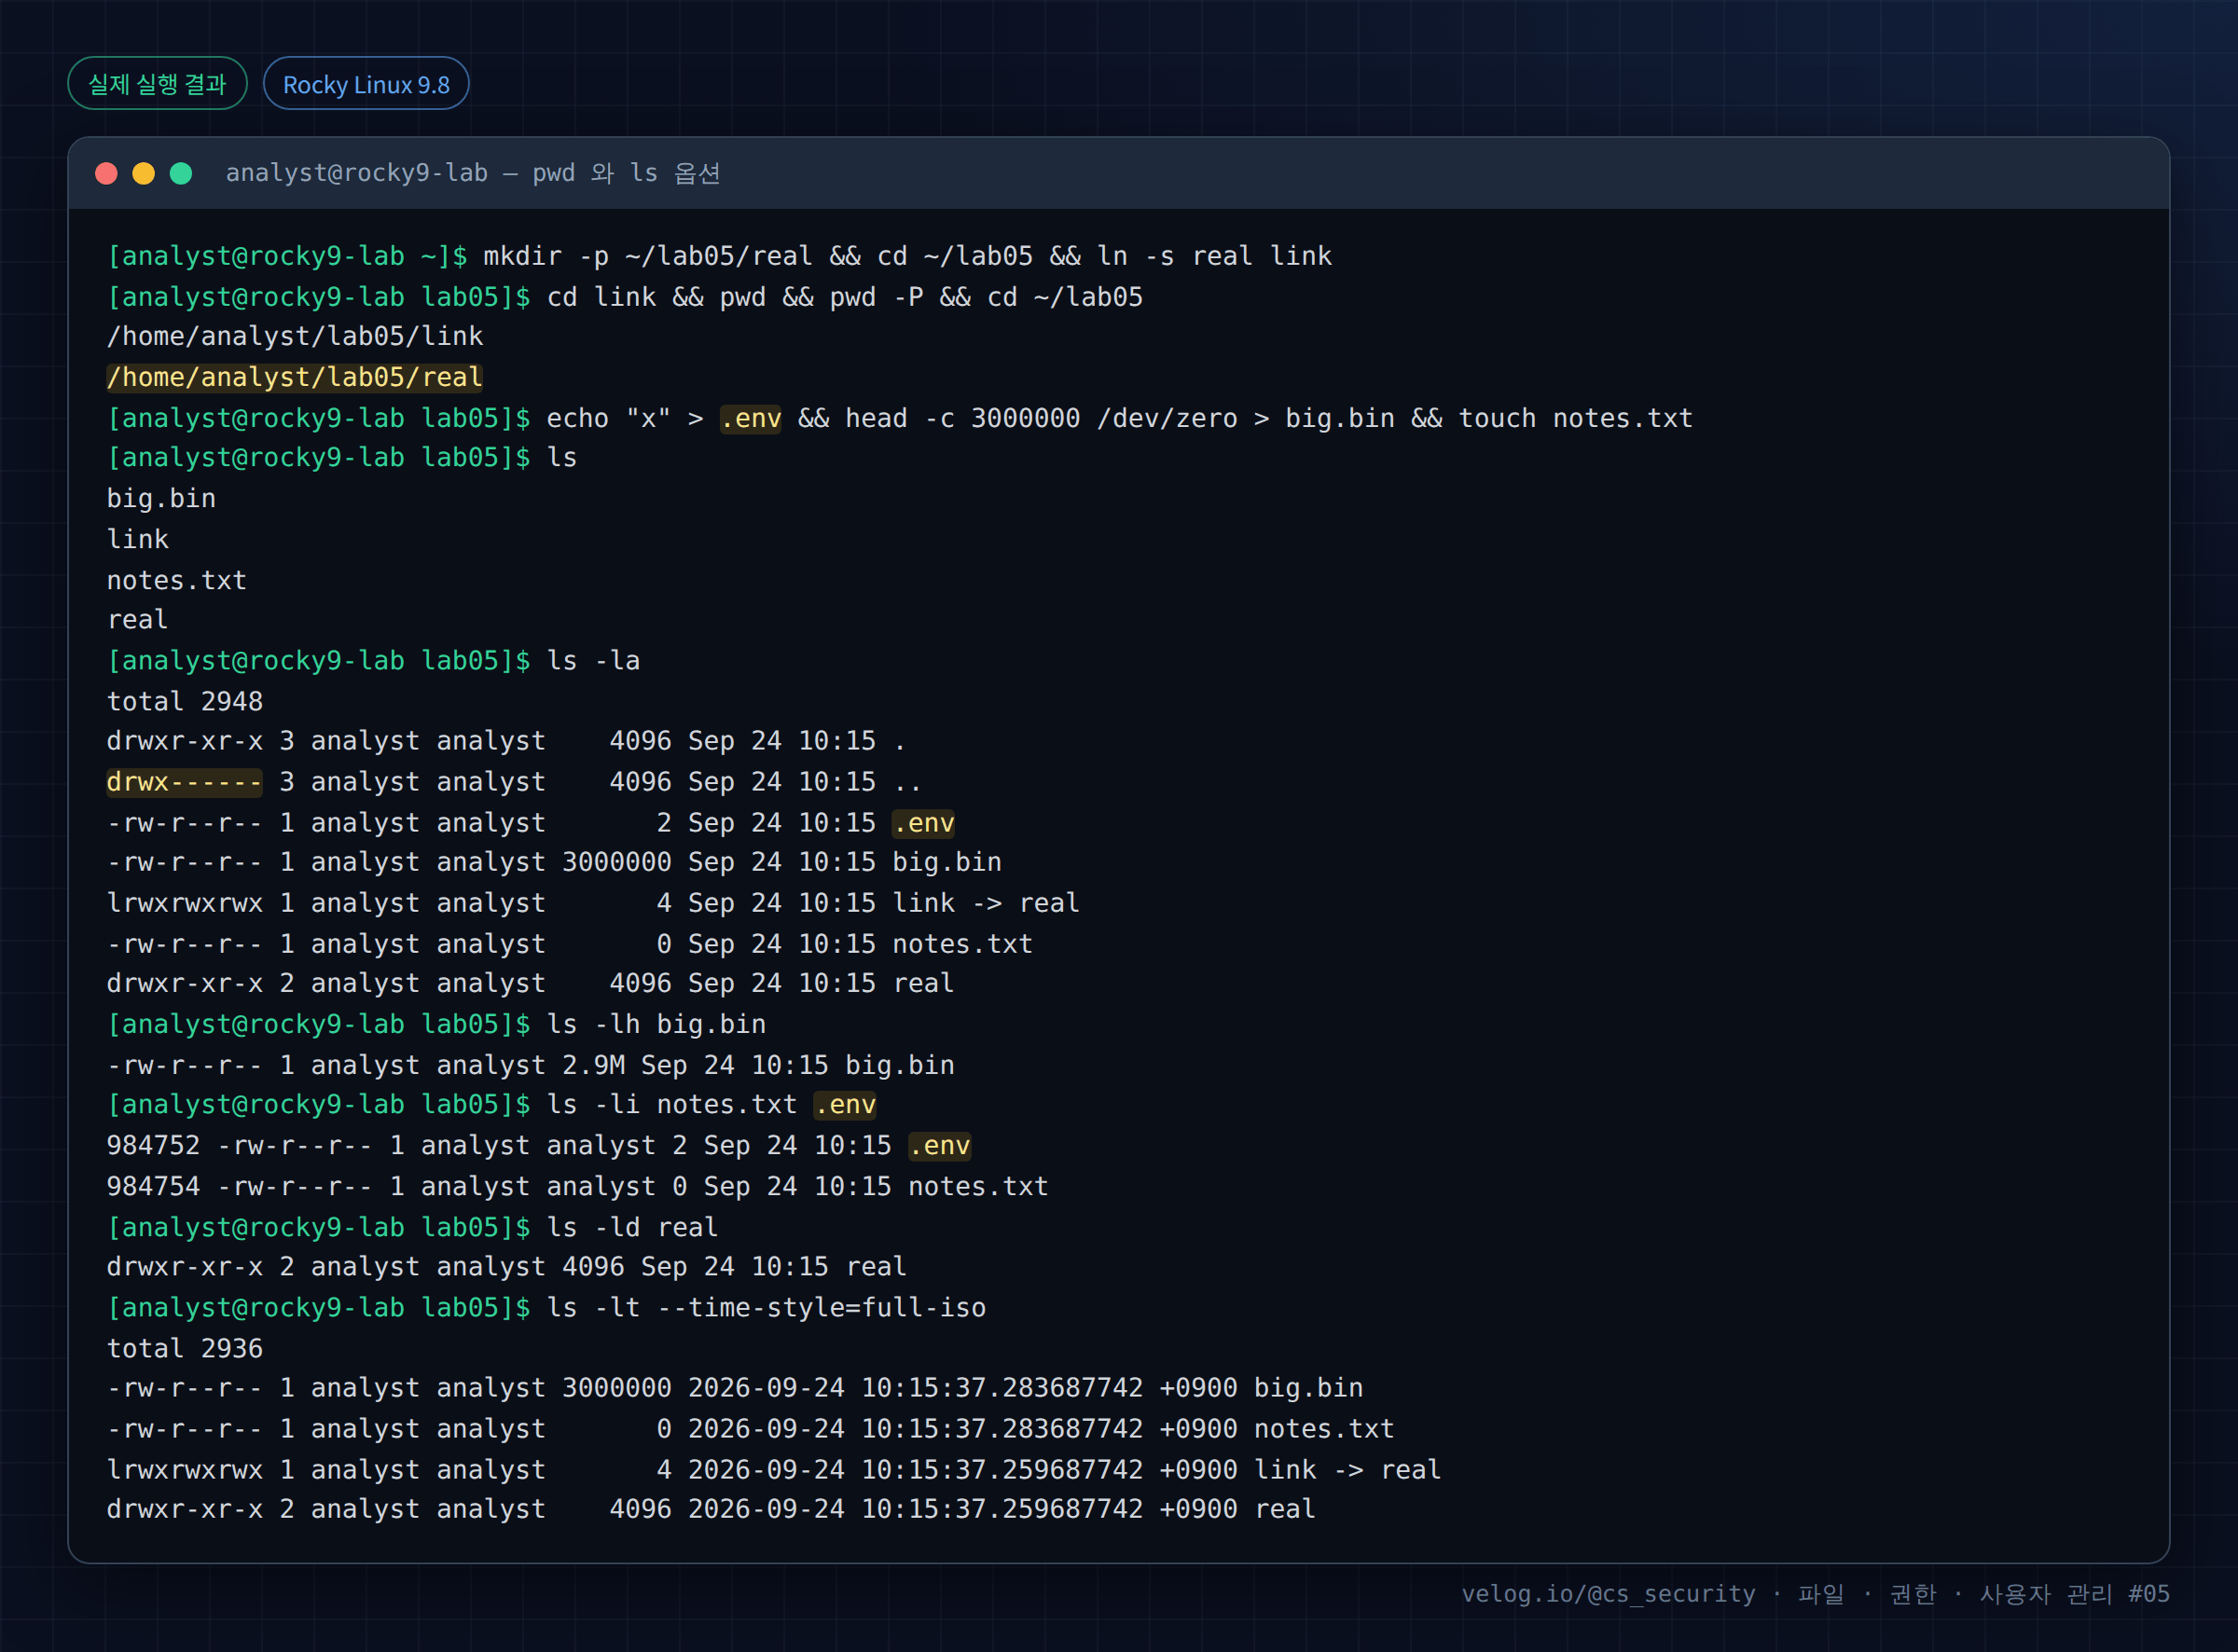Click the 'ls -lh big.bin' command line
Viewport: 2238px width, 1652px height.
click(x=436, y=1024)
